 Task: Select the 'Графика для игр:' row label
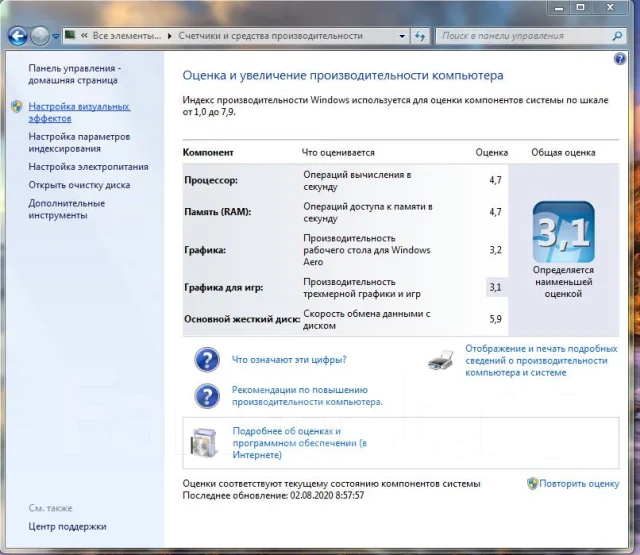tap(224, 287)
